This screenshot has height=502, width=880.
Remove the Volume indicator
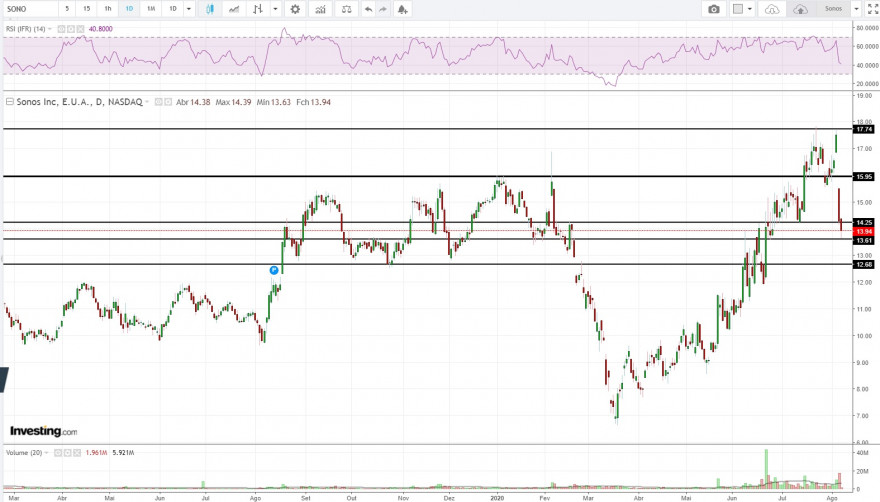(x=76, y=453)
